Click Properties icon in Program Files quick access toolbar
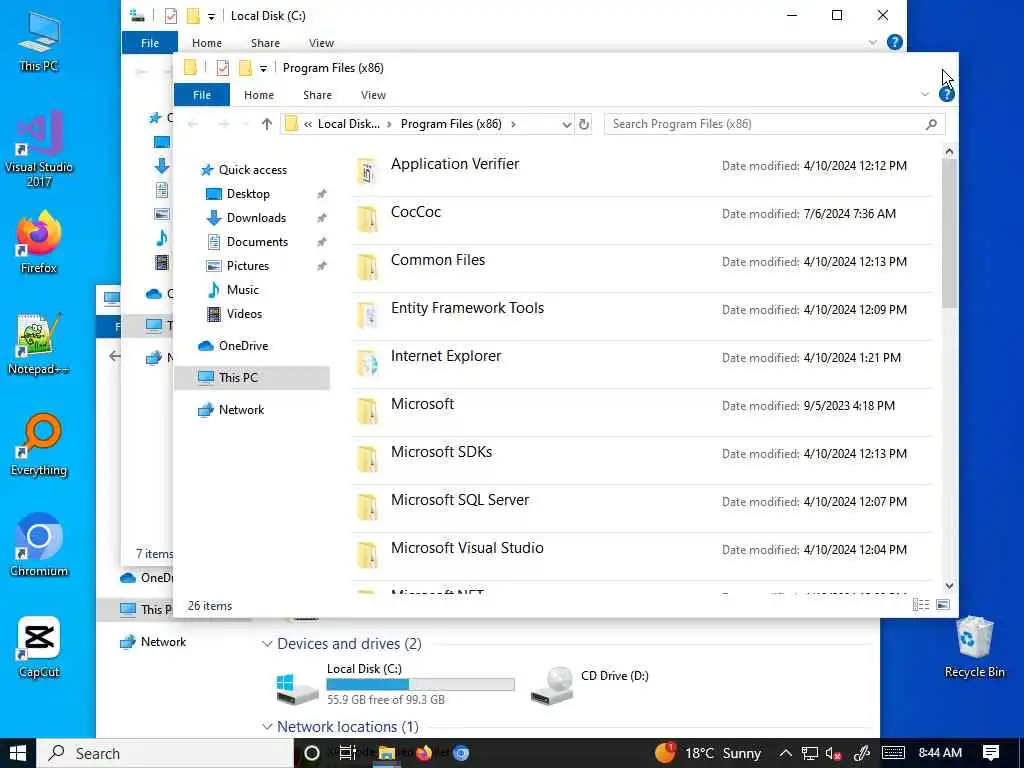Image resolution: width=1024 pixels, height=768 pixels. (x=223, y=68)
